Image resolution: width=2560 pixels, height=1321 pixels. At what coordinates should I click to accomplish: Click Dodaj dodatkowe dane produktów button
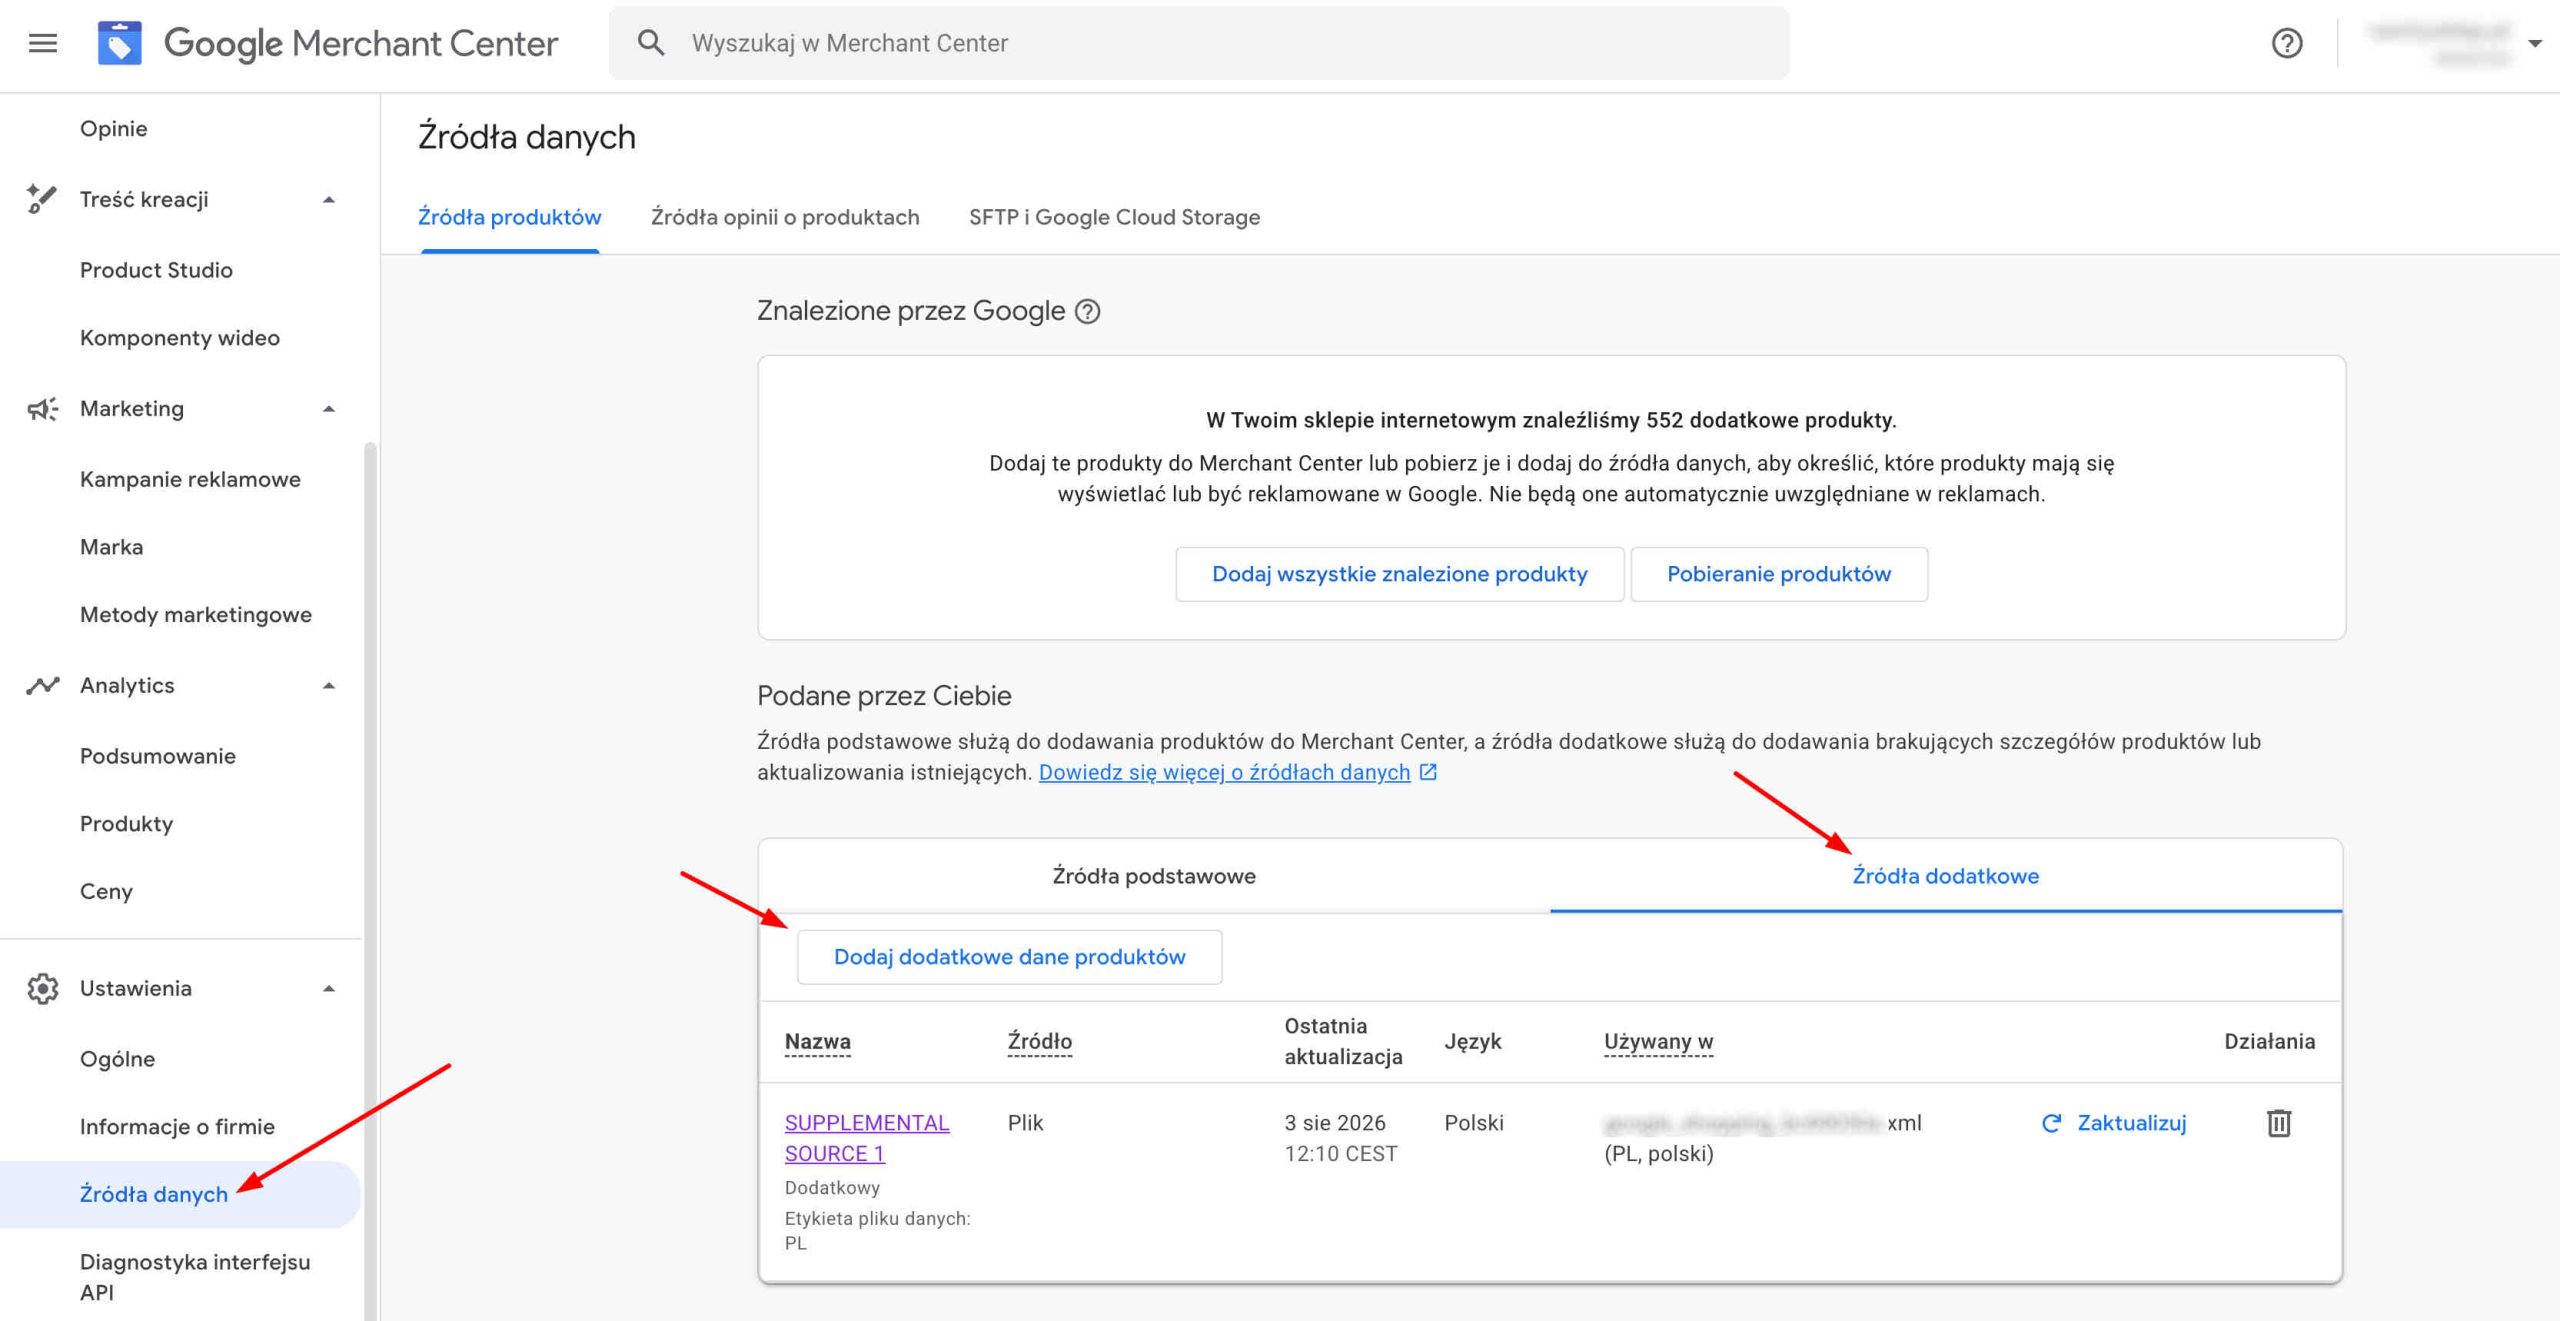(x=1009, y=957)
